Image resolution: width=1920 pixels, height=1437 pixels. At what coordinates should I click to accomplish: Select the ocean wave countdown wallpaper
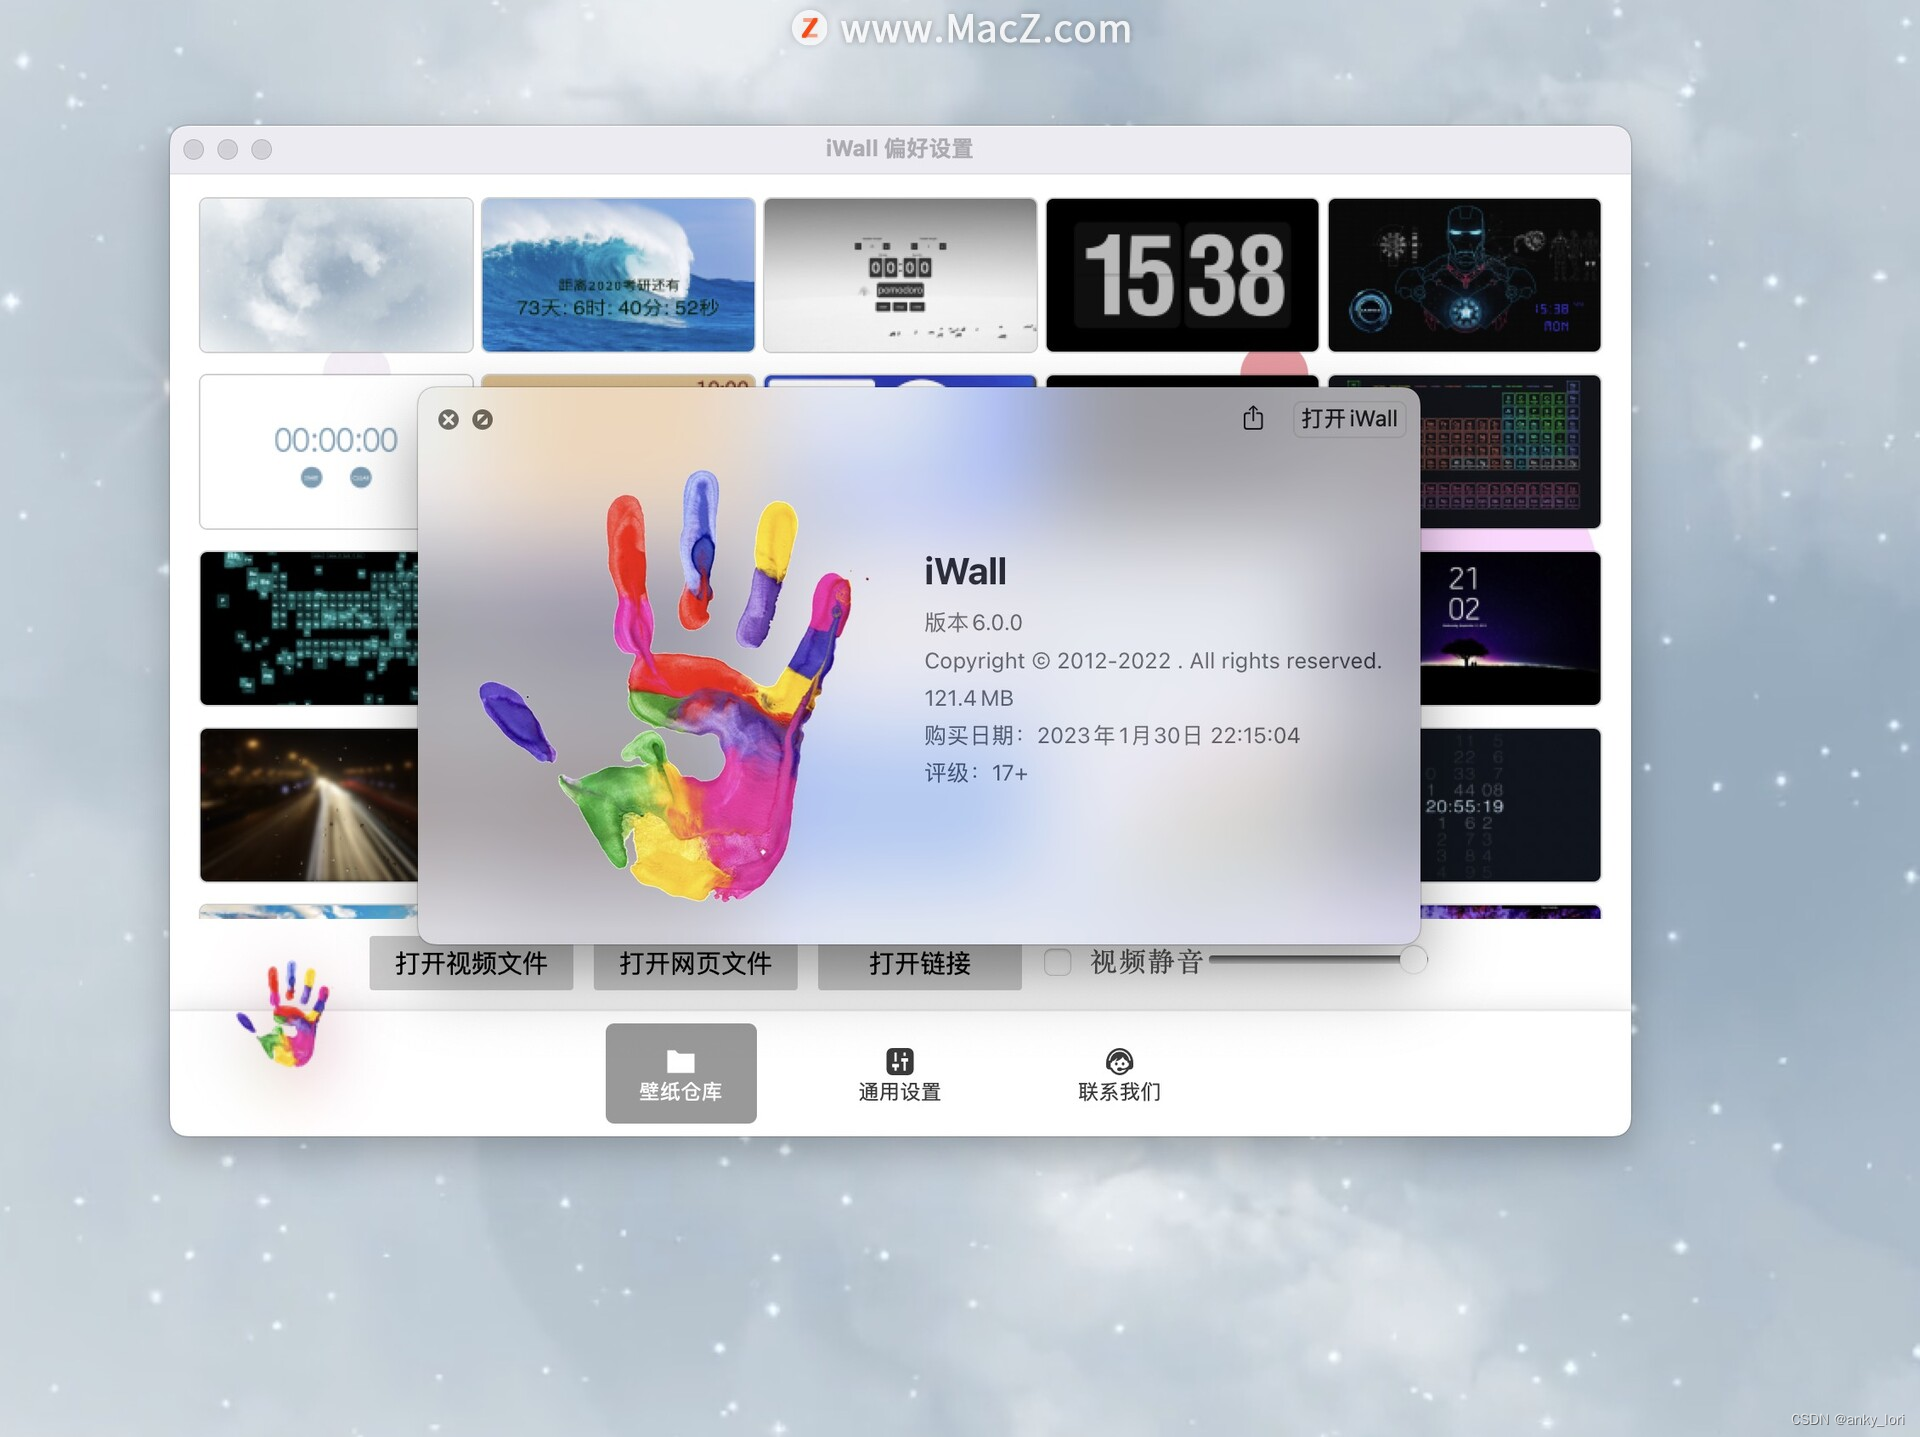pos(618,275)
